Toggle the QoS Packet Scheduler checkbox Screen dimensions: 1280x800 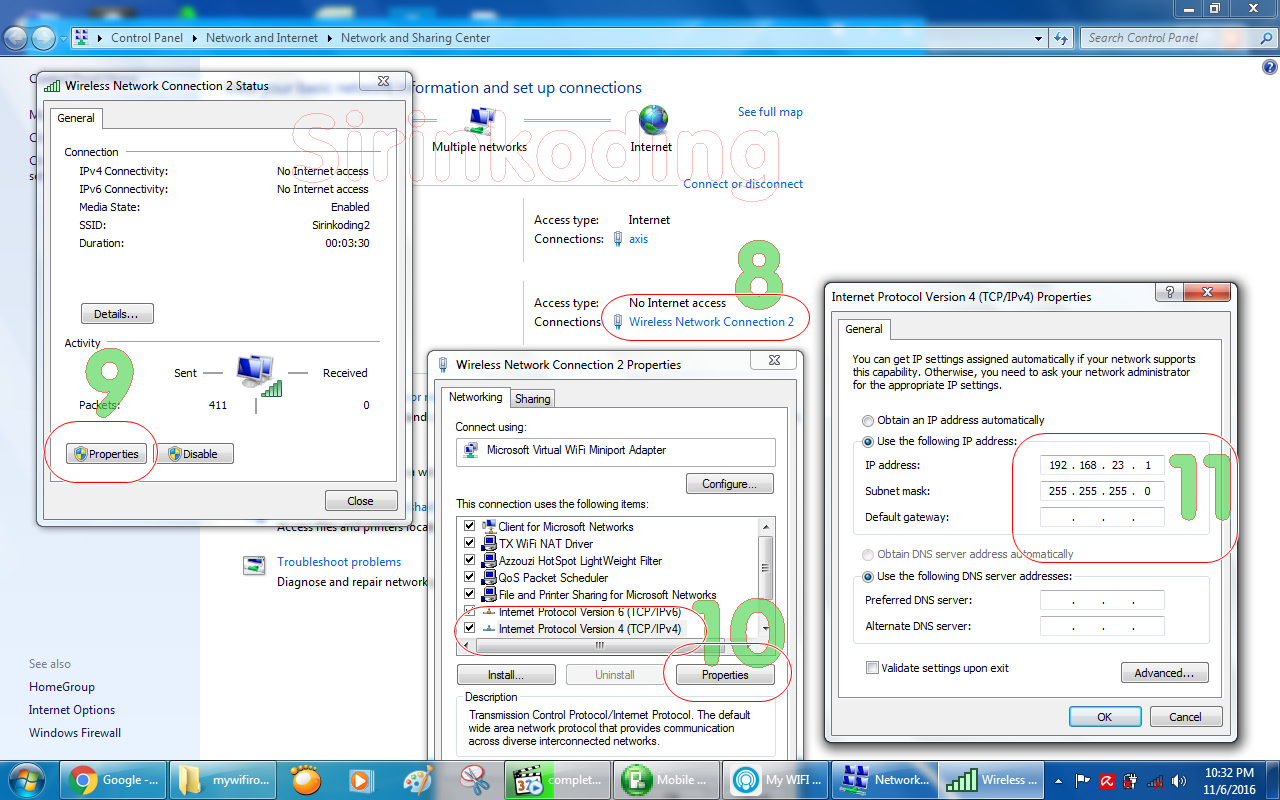(470, 578)
